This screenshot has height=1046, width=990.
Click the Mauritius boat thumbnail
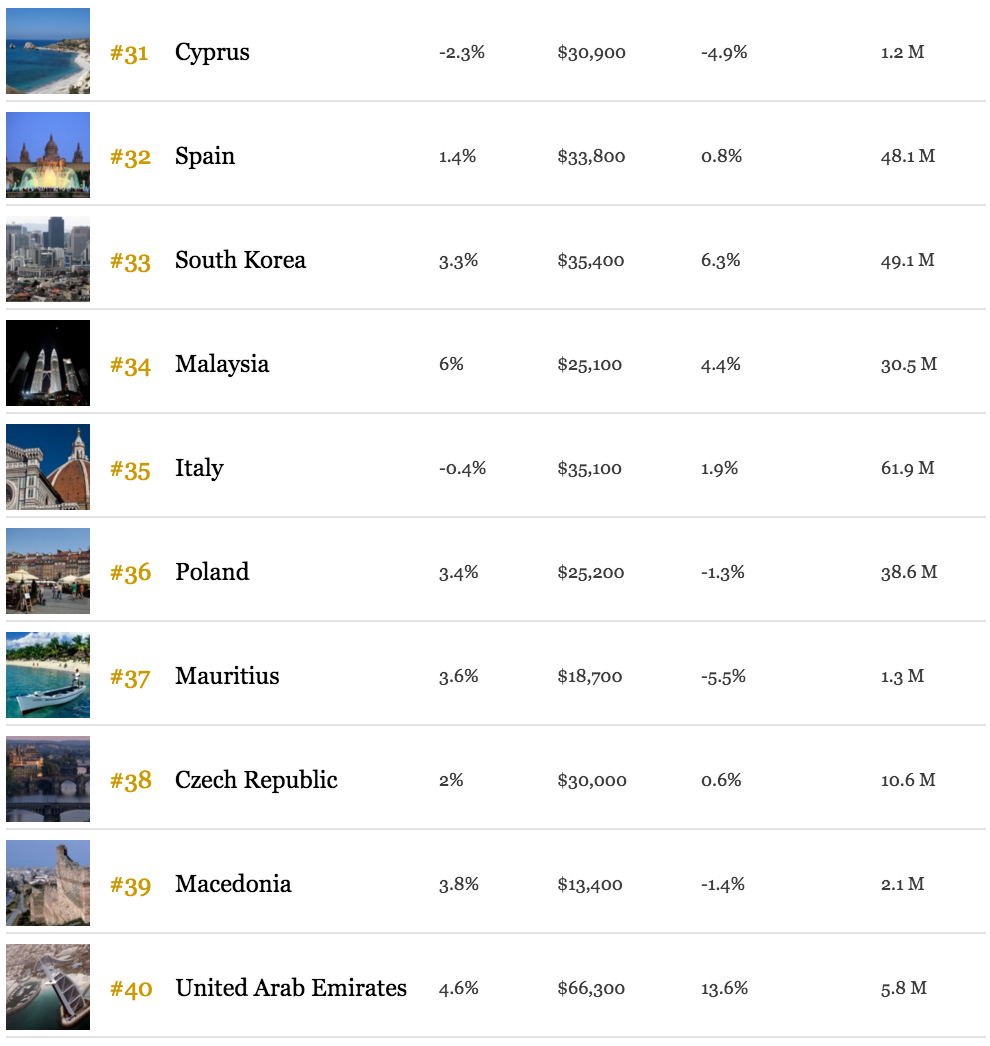click(x=48, y=676)
